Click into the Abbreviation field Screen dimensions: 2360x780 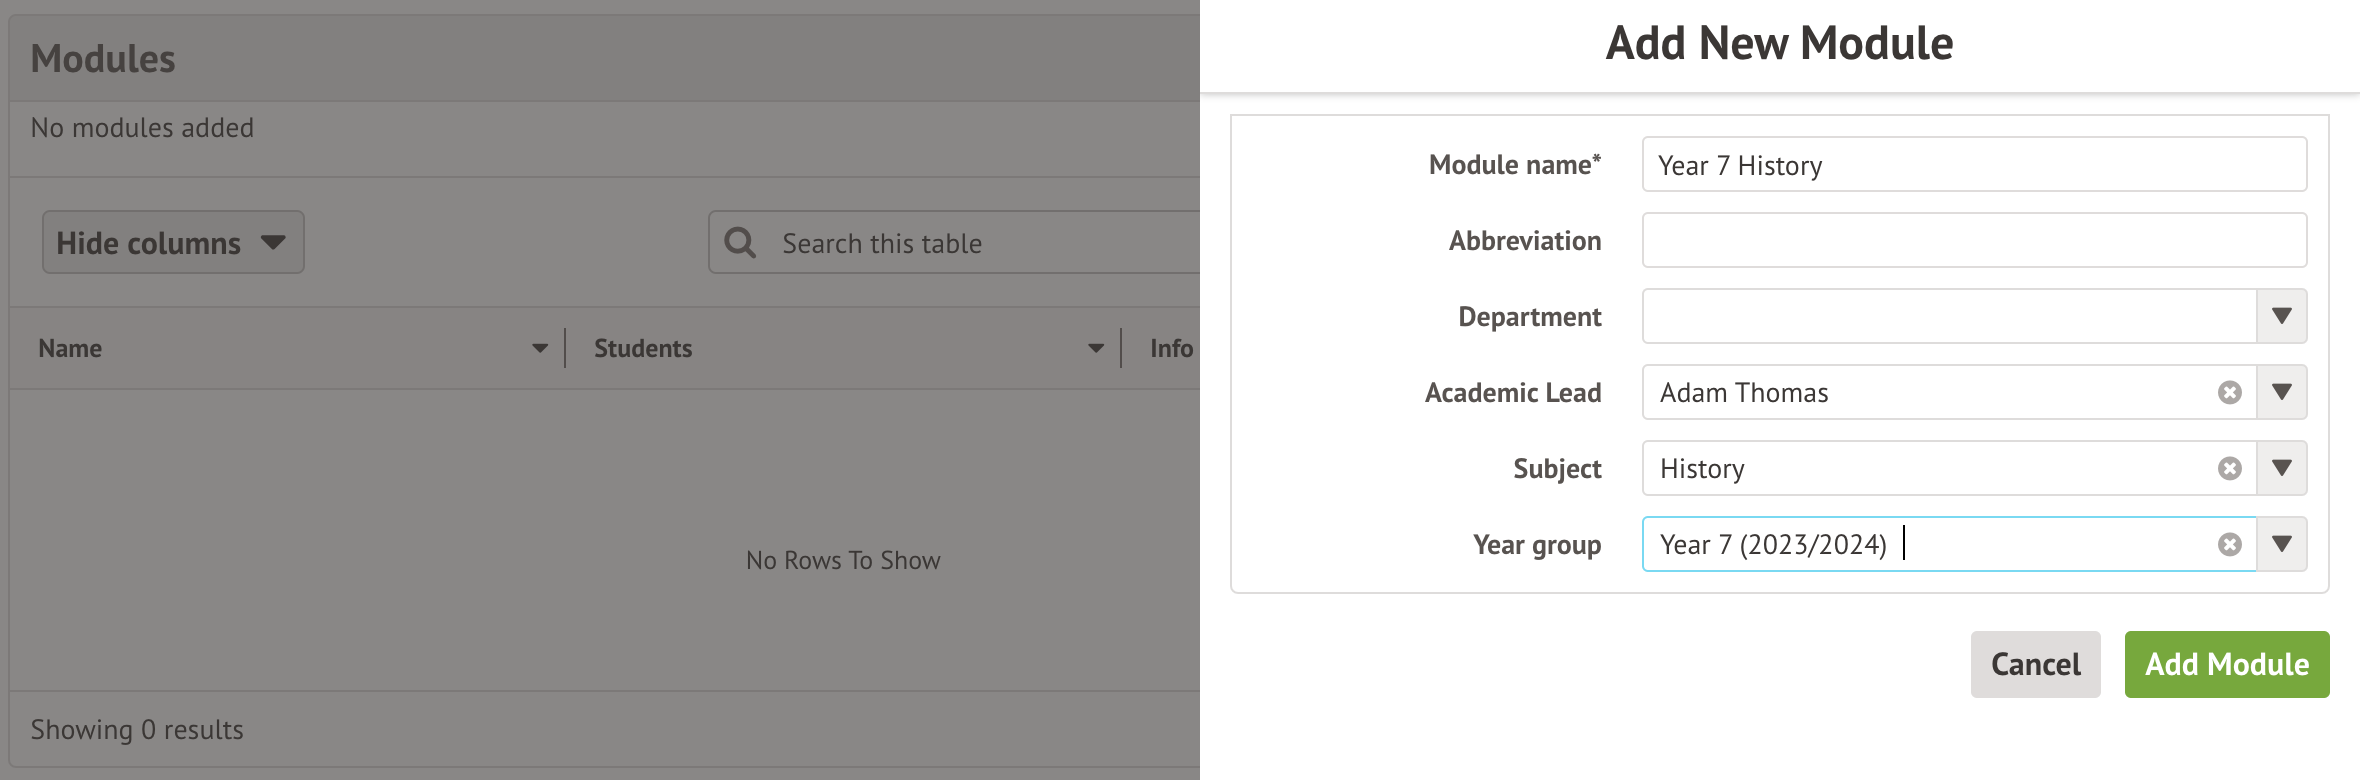(1973, 240)
